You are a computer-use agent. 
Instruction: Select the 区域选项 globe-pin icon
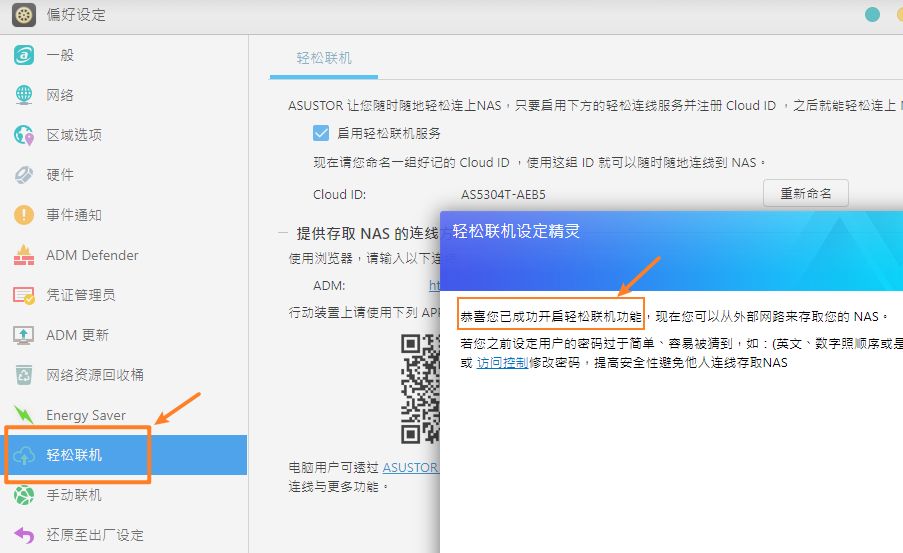(24, 135)
